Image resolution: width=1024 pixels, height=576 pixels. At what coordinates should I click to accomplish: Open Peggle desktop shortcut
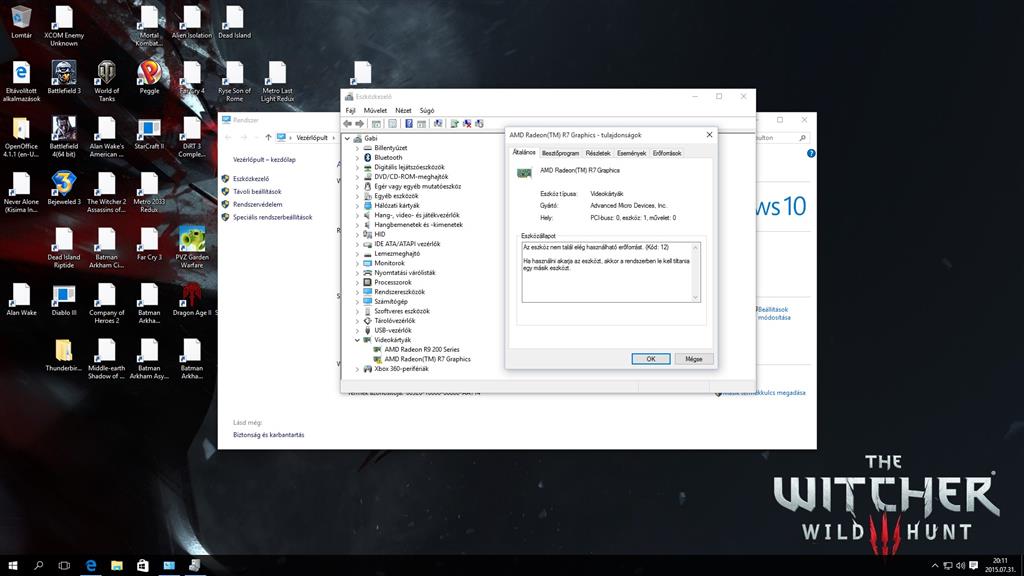149,78
